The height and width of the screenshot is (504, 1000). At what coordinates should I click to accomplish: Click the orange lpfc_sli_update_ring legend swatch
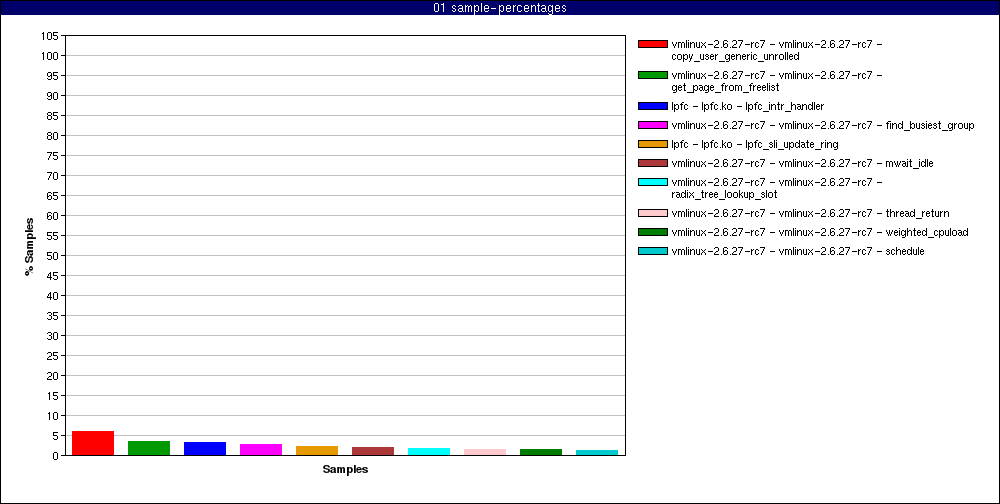(652, 144)
